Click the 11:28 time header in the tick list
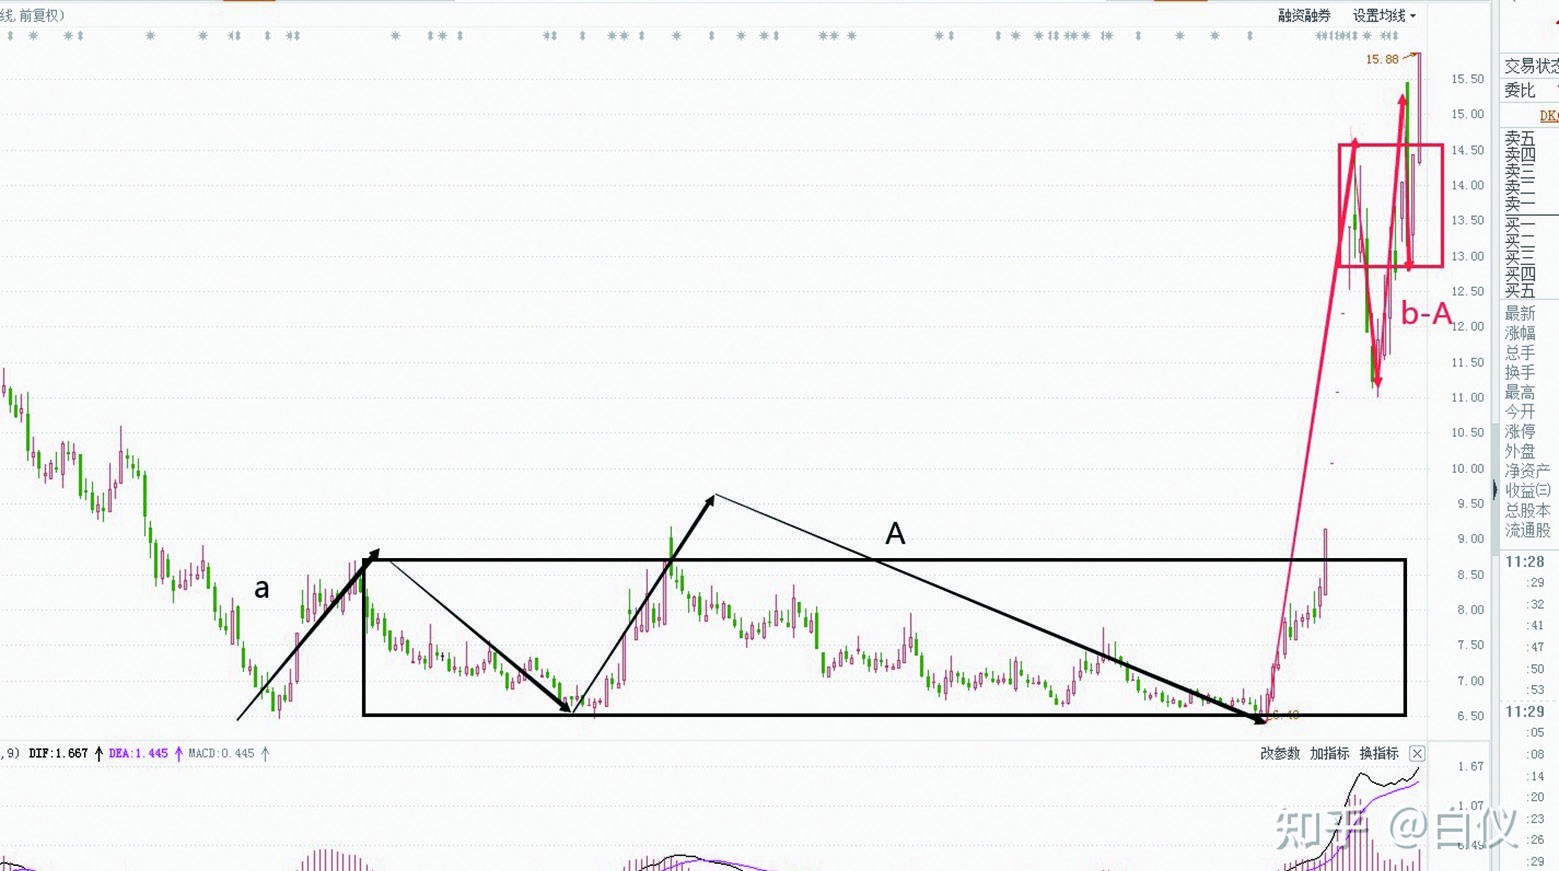The image size is (1559, 871). tap(1524, 562)
